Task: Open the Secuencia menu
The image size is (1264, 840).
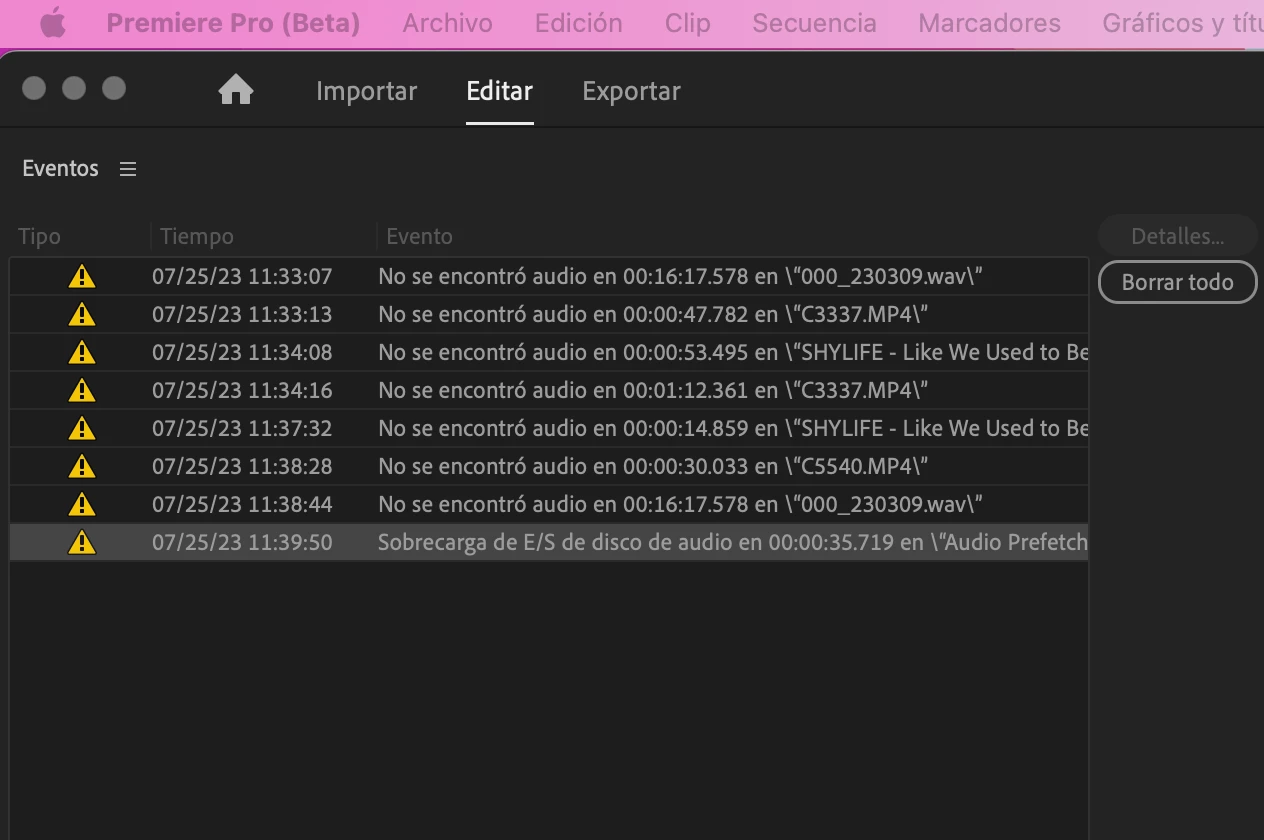Action: [814, 23]
